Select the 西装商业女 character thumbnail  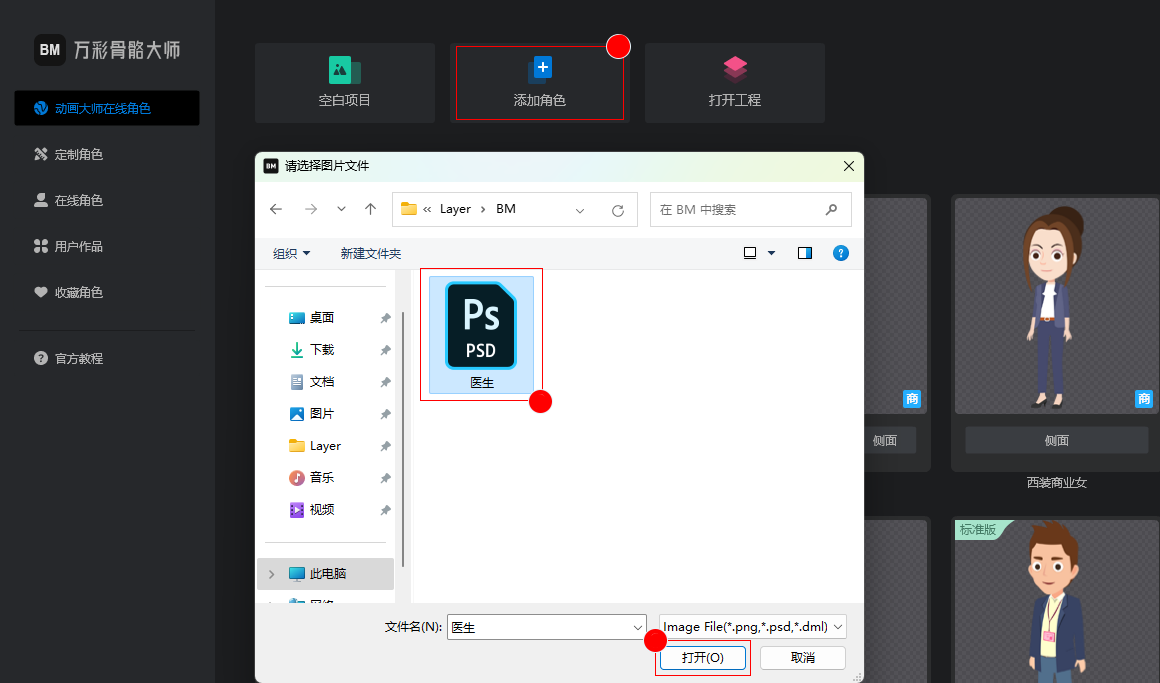click(1056, 306)
